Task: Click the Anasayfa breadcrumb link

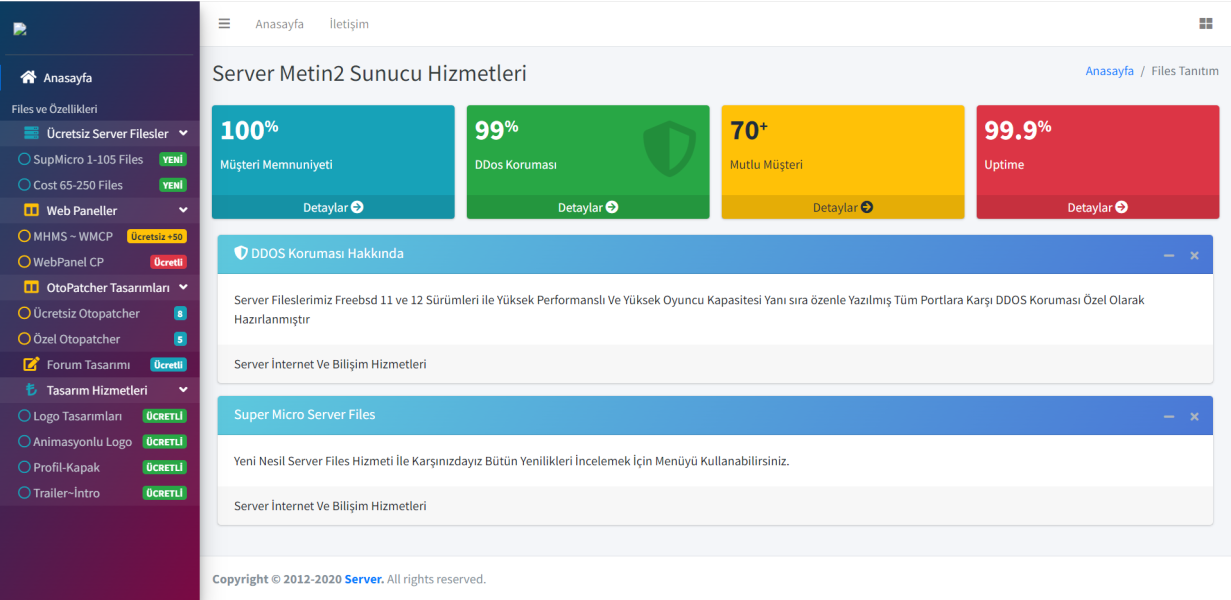Action: click(x=1109, y=71)
